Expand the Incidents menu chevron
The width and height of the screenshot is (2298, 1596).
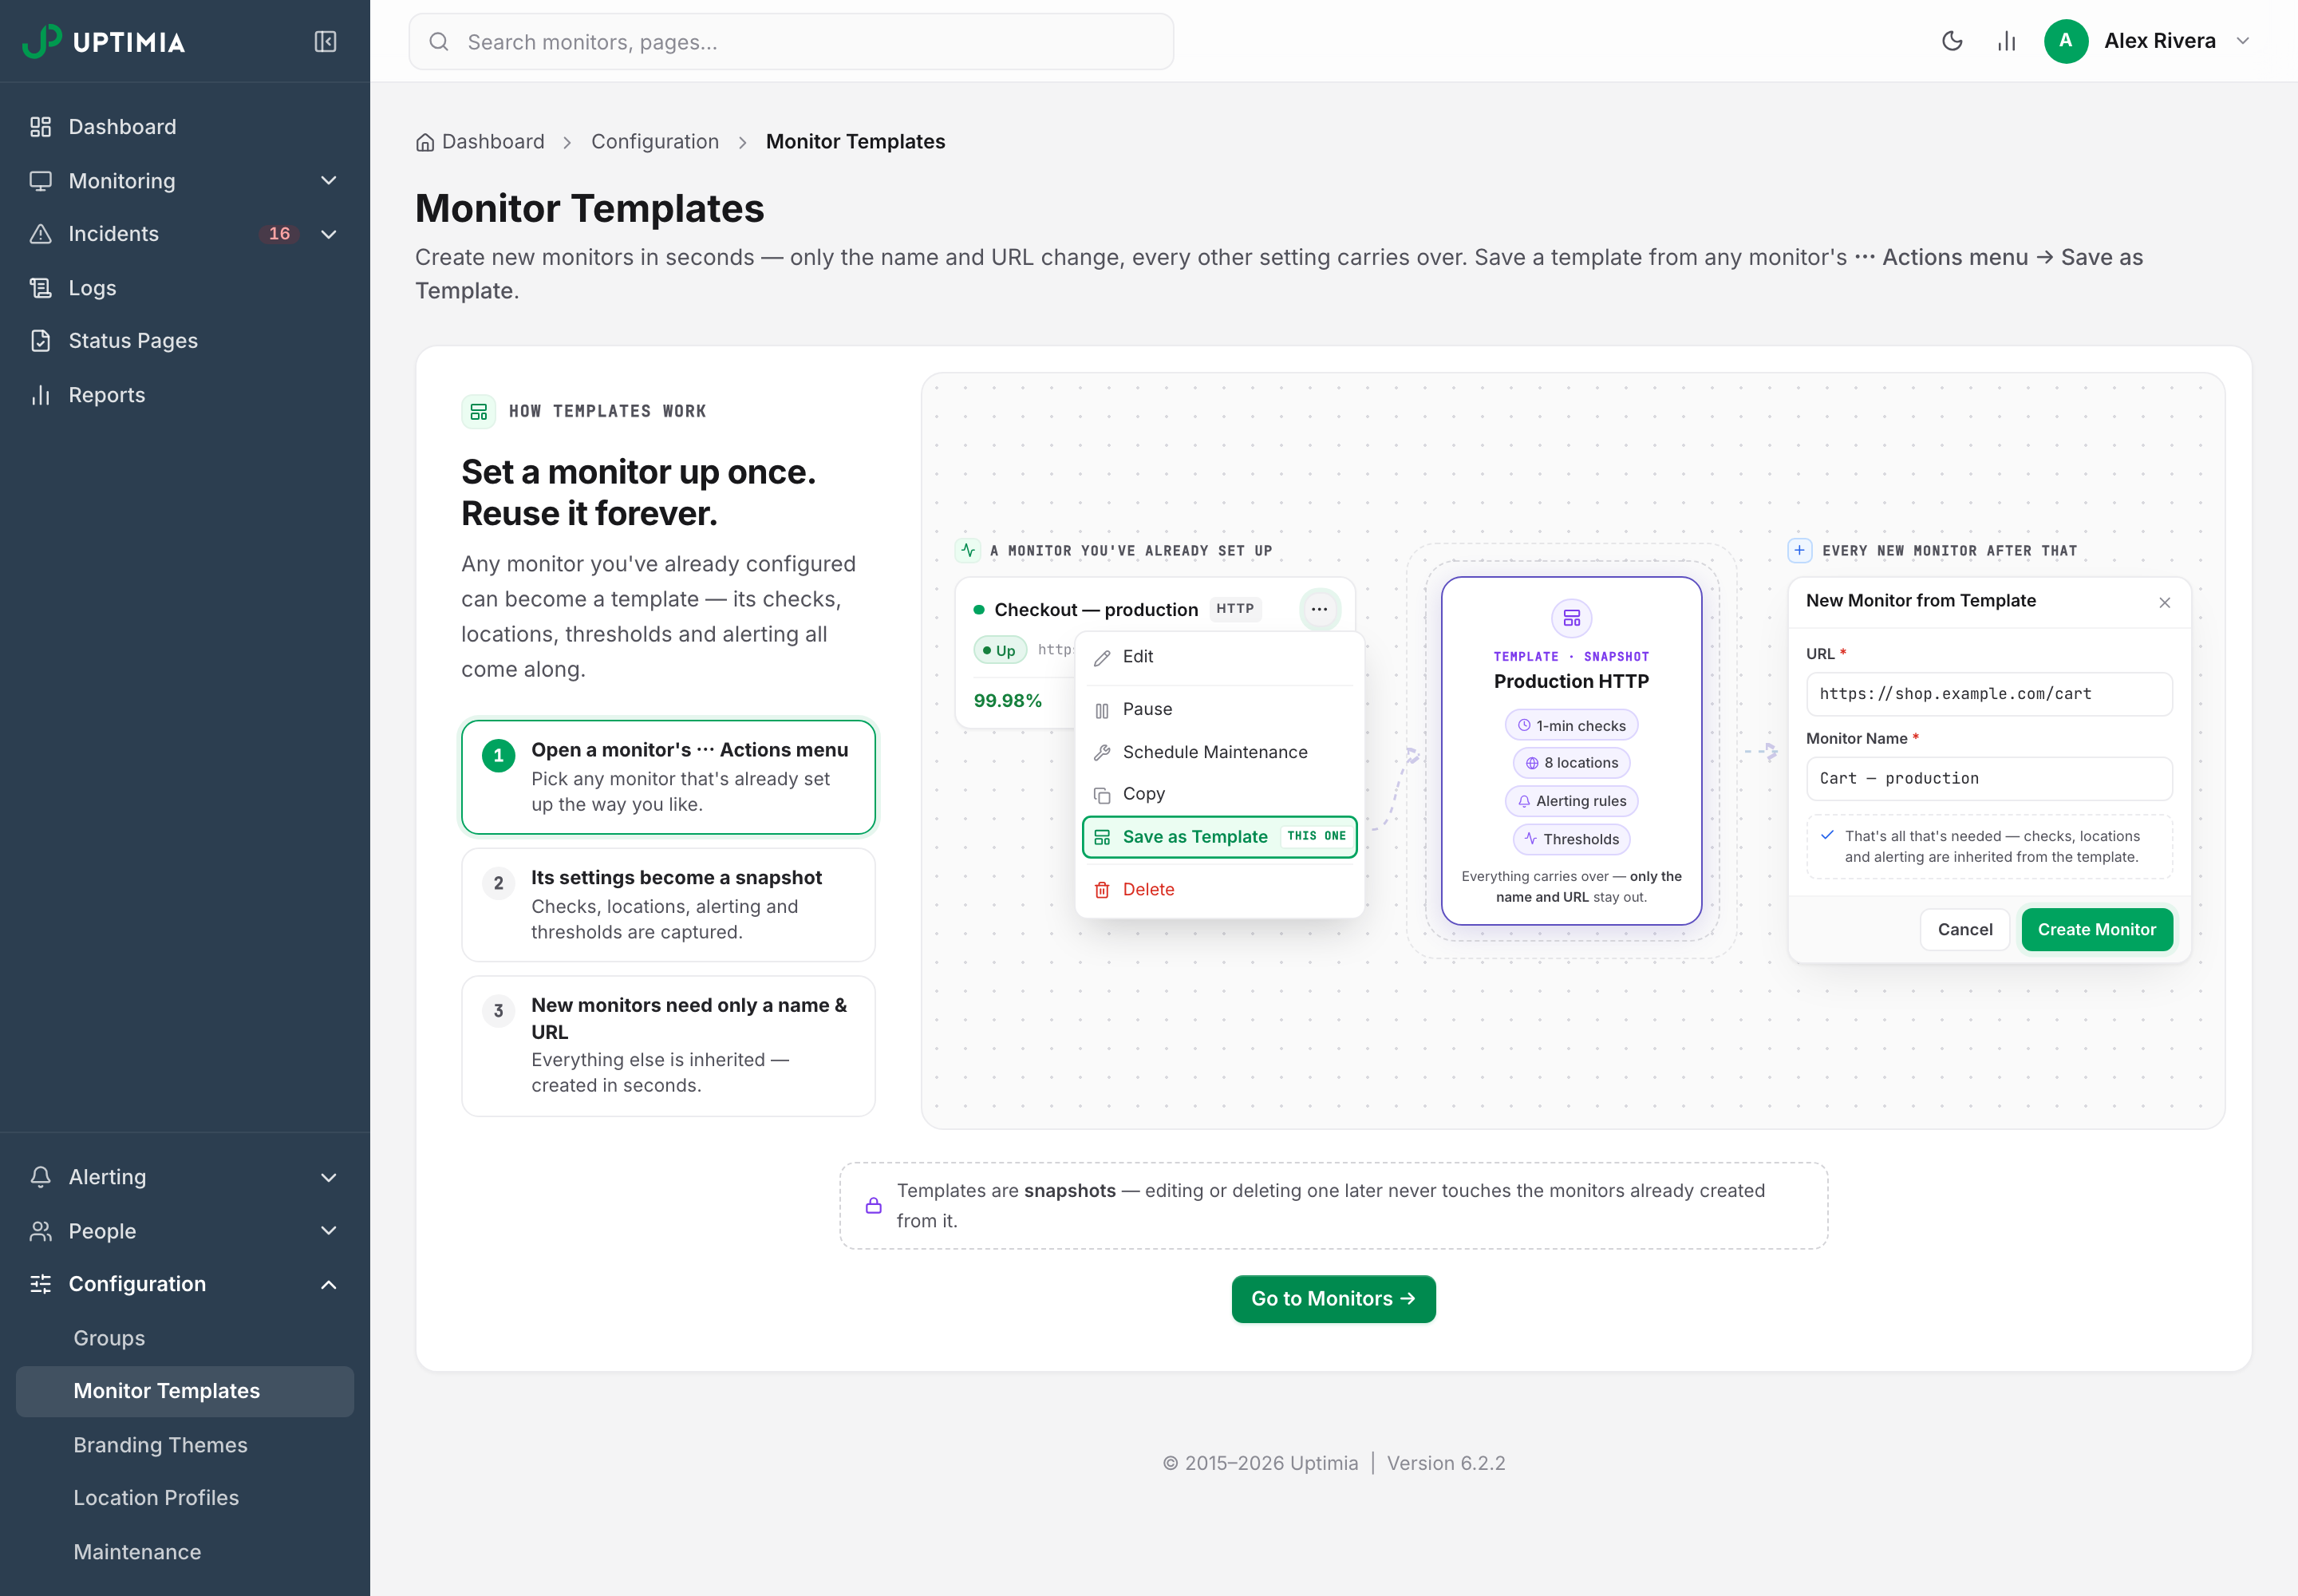point(329,234)
